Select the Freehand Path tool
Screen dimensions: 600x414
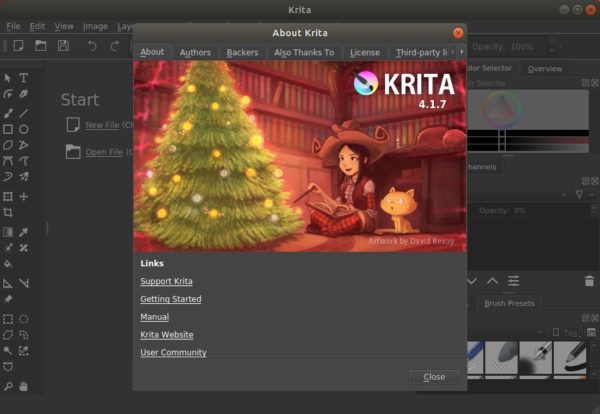pos(24,161)
